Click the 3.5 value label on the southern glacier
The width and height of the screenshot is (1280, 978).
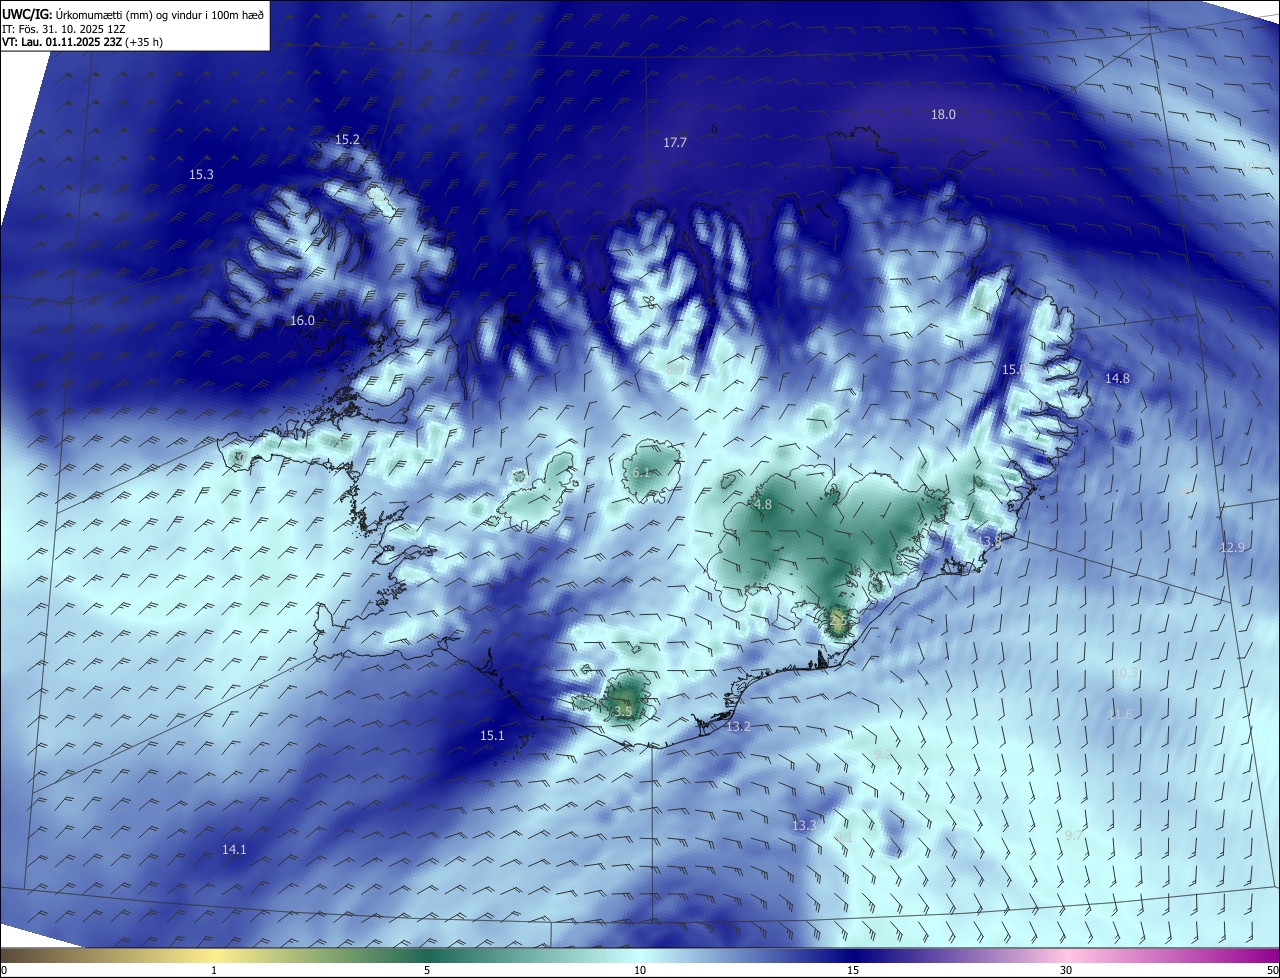pyautogui.click(x=623, y=711)
